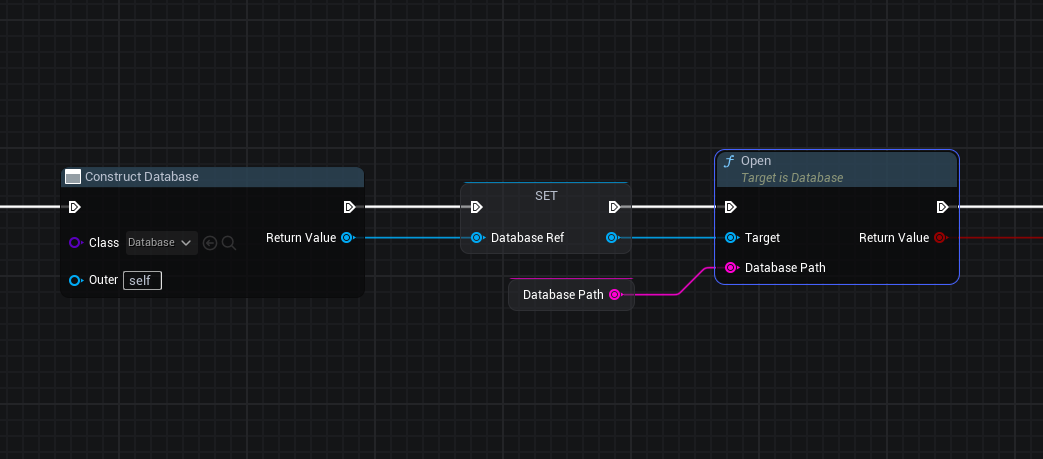Click the use-selected arrow icon beside Class
Image resolution: width=1043 pixels, height=459 pixels.
(210, 242)
